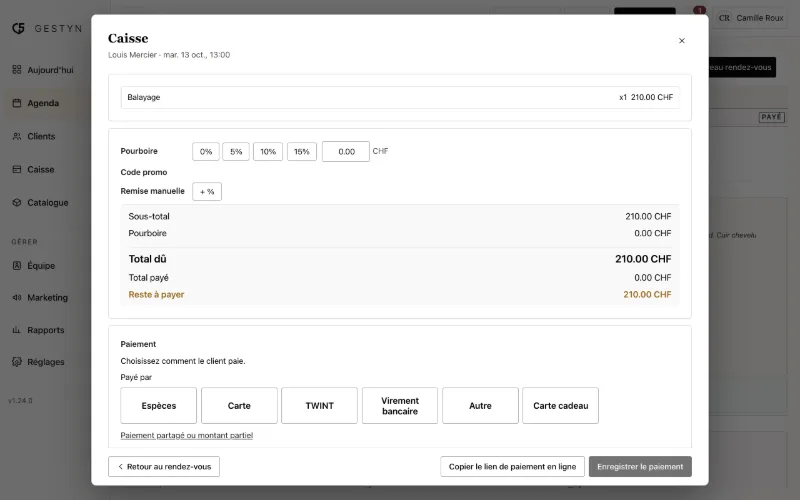The height and width of the screenshot is (500, 800).
Task: Select 15% tip option
Action: point(302,152)
